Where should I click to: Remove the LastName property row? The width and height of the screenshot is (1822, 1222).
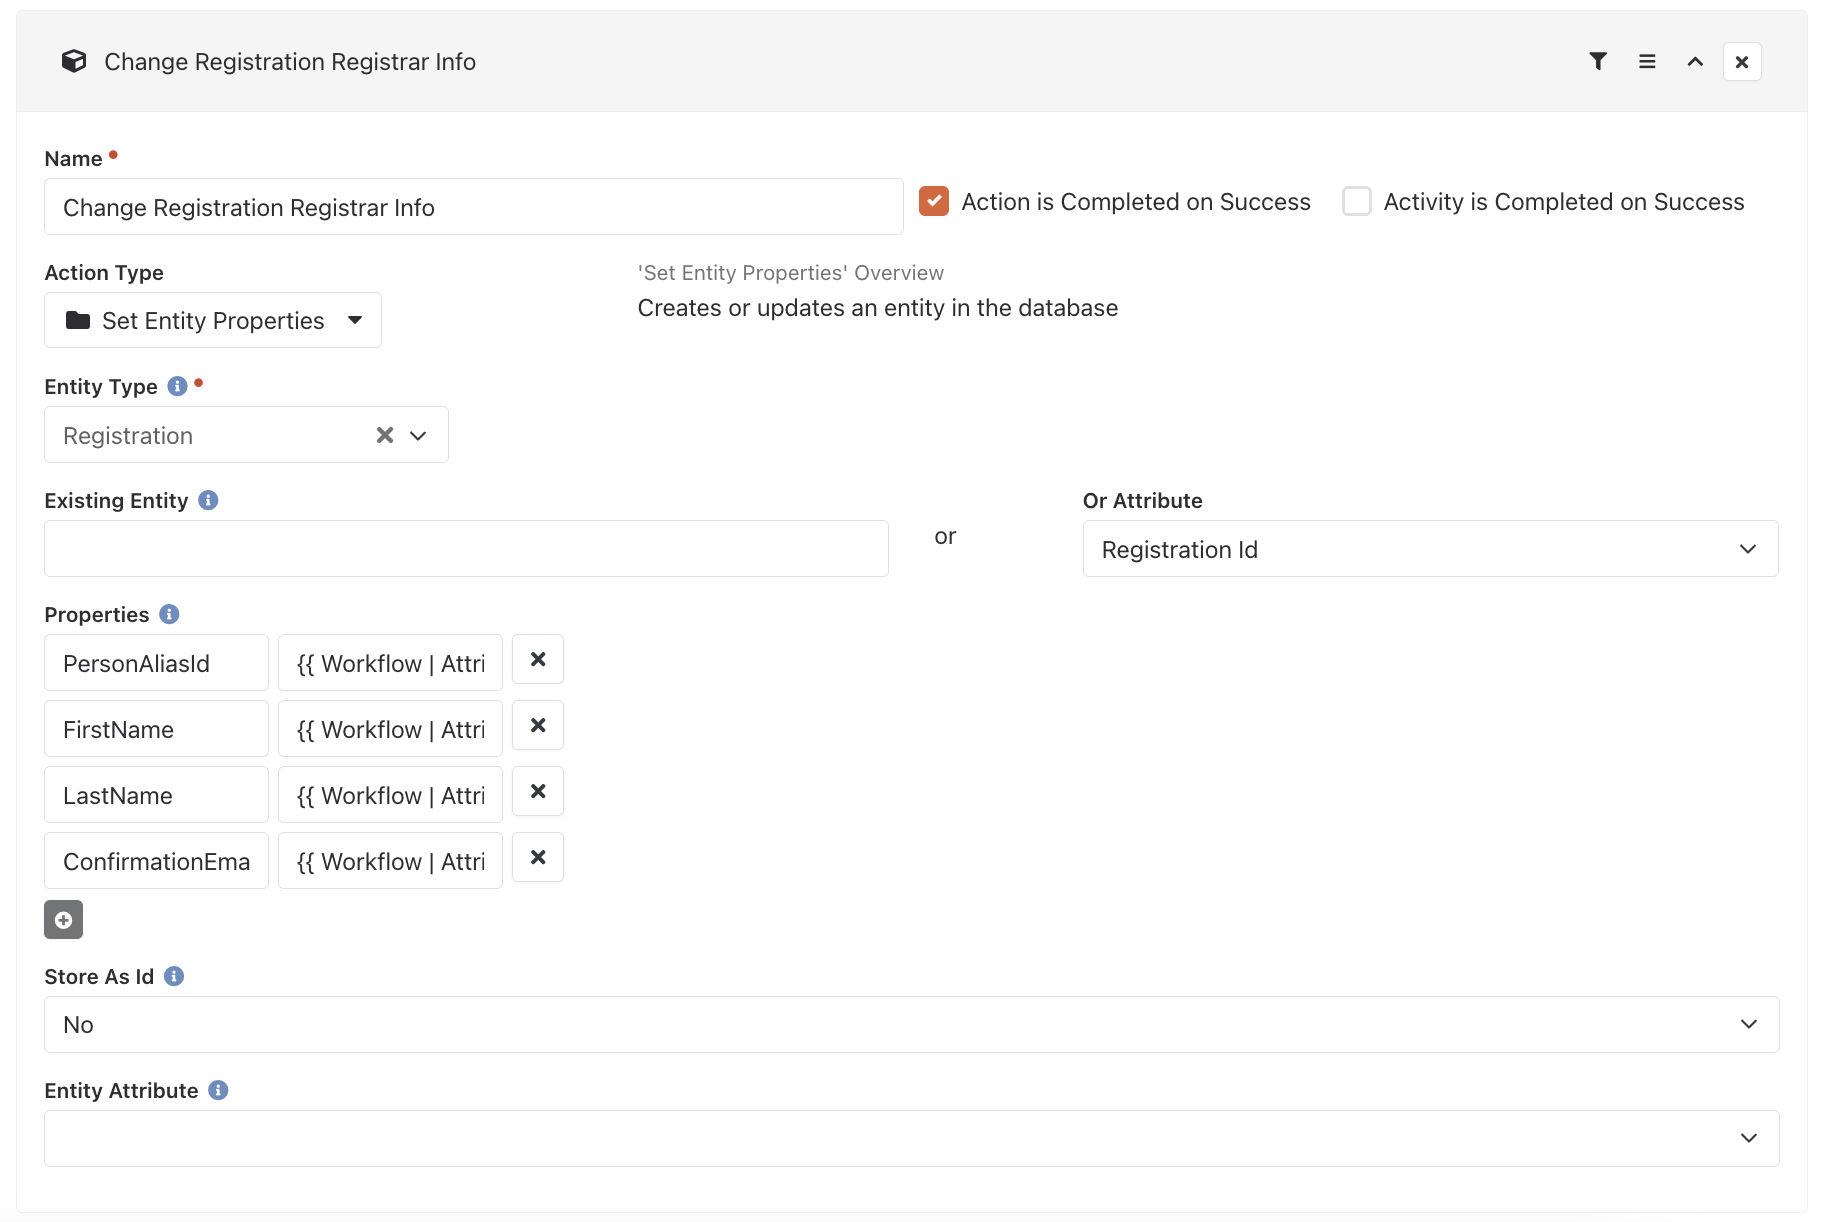(x=538, y=791)
